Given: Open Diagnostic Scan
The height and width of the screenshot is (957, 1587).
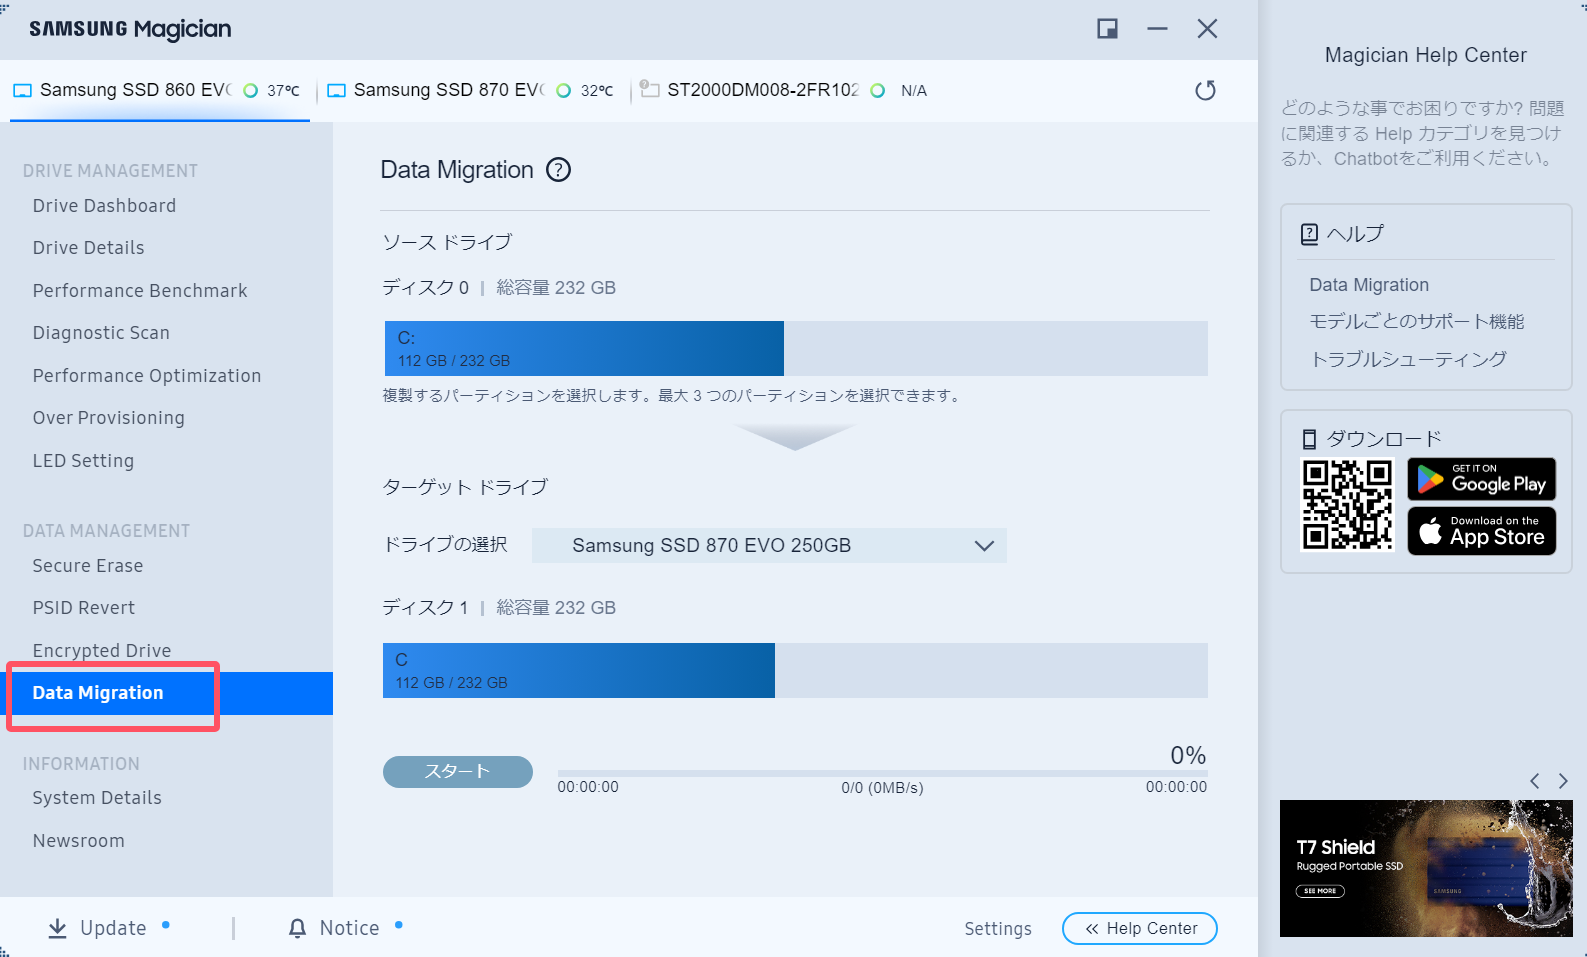Looking at the screenshot, I should 101,333.
